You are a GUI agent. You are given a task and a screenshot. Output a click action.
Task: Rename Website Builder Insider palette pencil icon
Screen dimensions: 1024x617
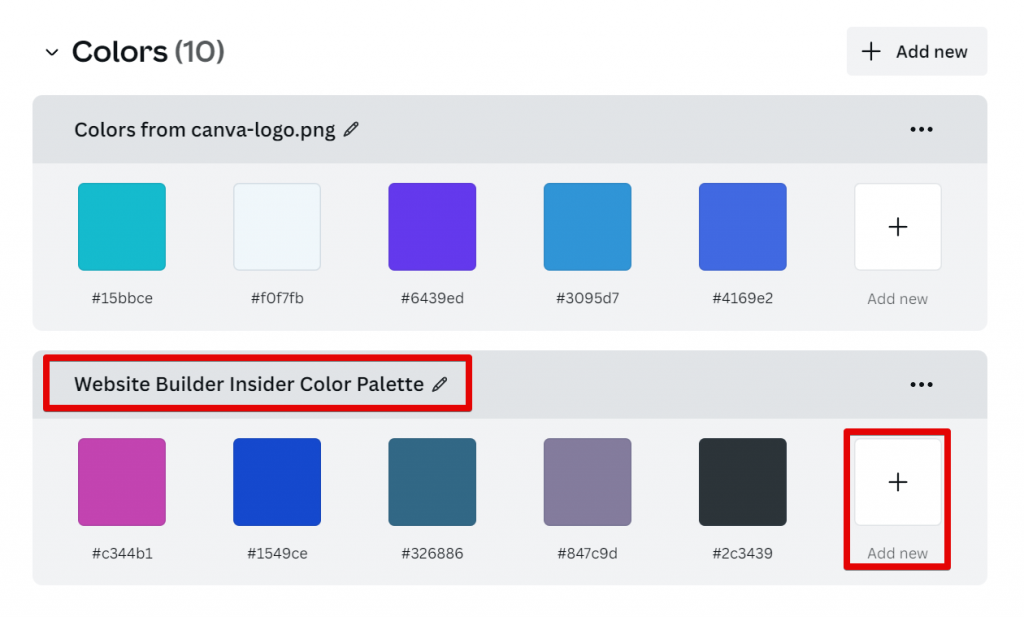pyautogui.click(x=440, y=384)
